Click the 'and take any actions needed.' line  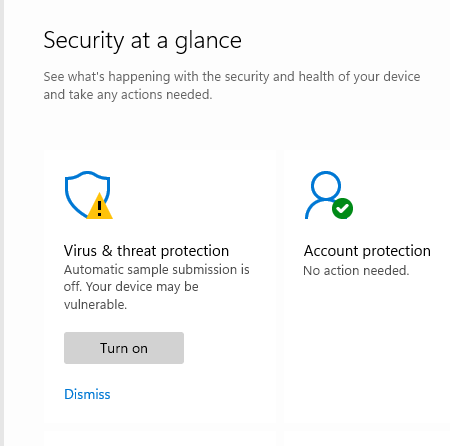point(128,95)
